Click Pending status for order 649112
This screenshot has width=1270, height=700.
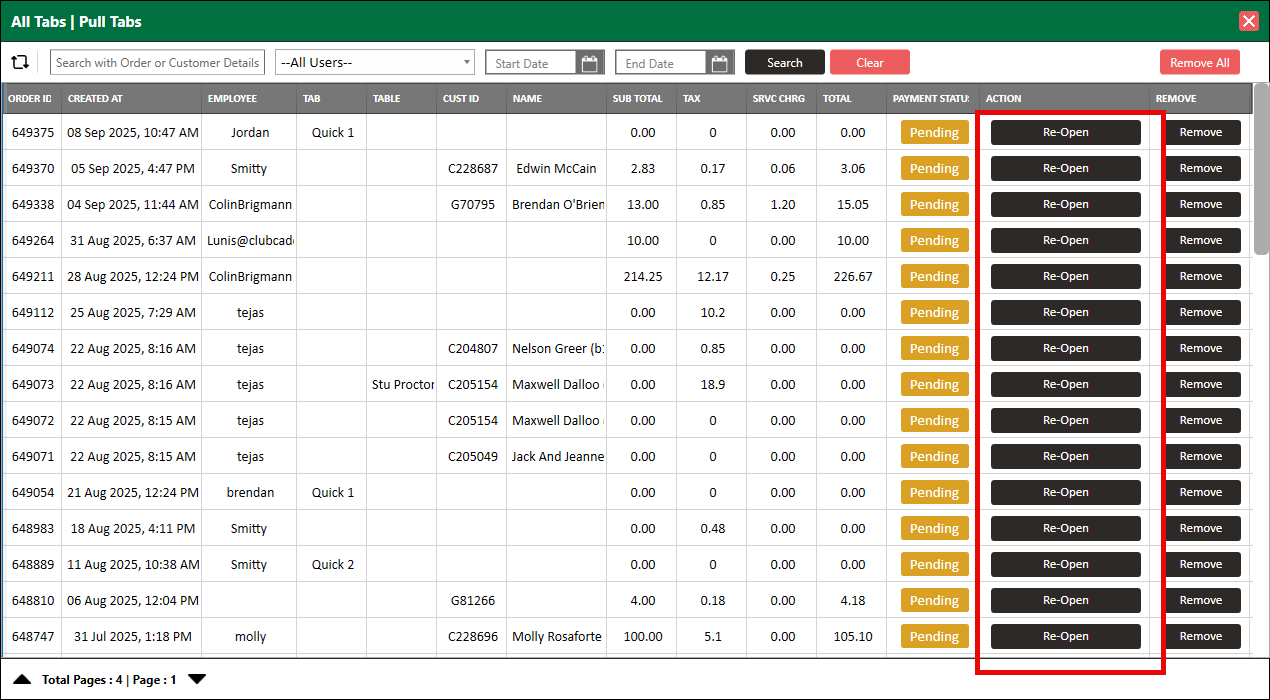(x=935, y=312)
